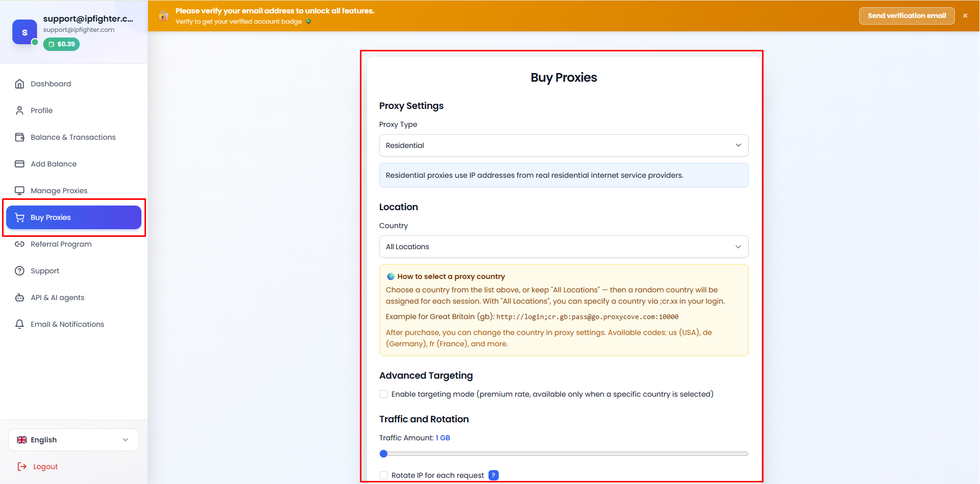Dismiss the verification banner with X
The width and height of the screenshot is (980, 484).
point(965,16)
